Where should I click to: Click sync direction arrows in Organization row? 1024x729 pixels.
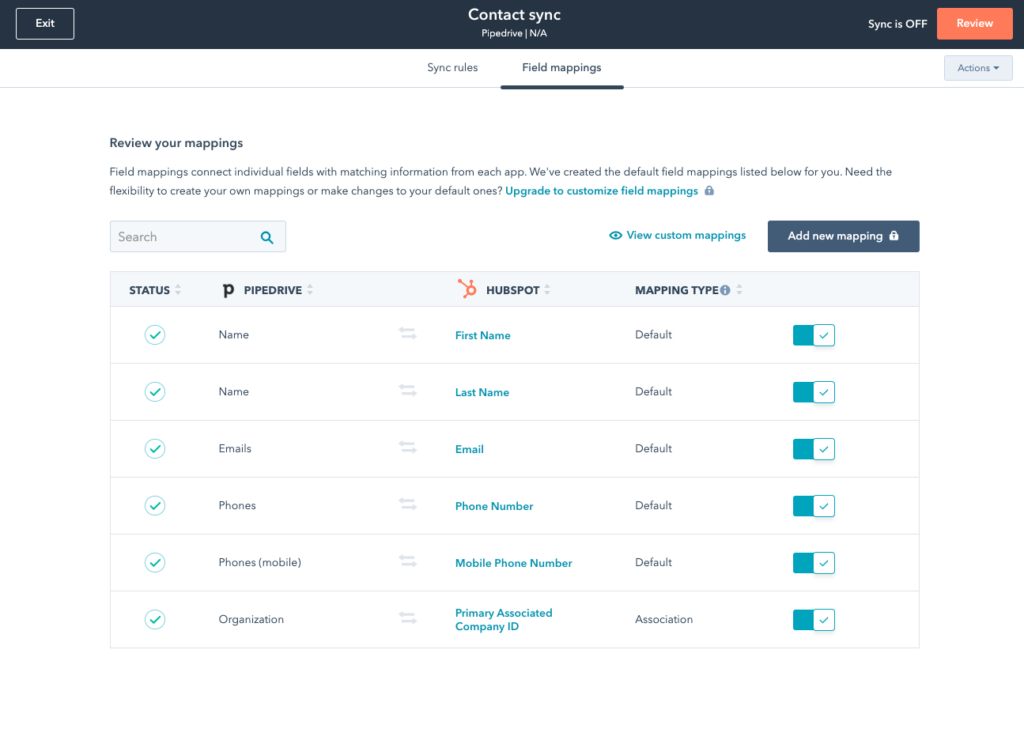(408, 618)
